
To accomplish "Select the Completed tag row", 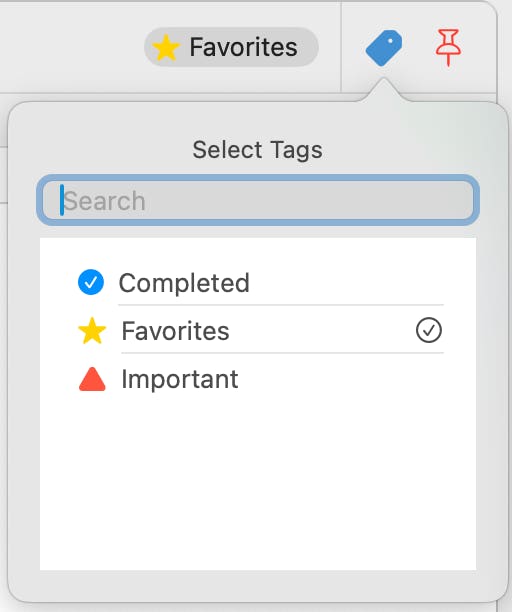I will click(x=258, y=282).
